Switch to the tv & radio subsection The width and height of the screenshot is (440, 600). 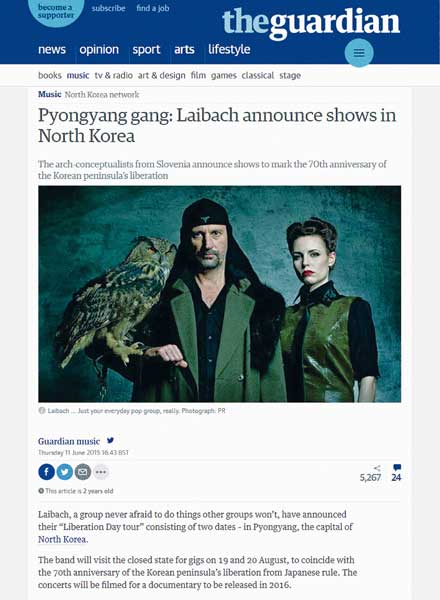point(114,75)
